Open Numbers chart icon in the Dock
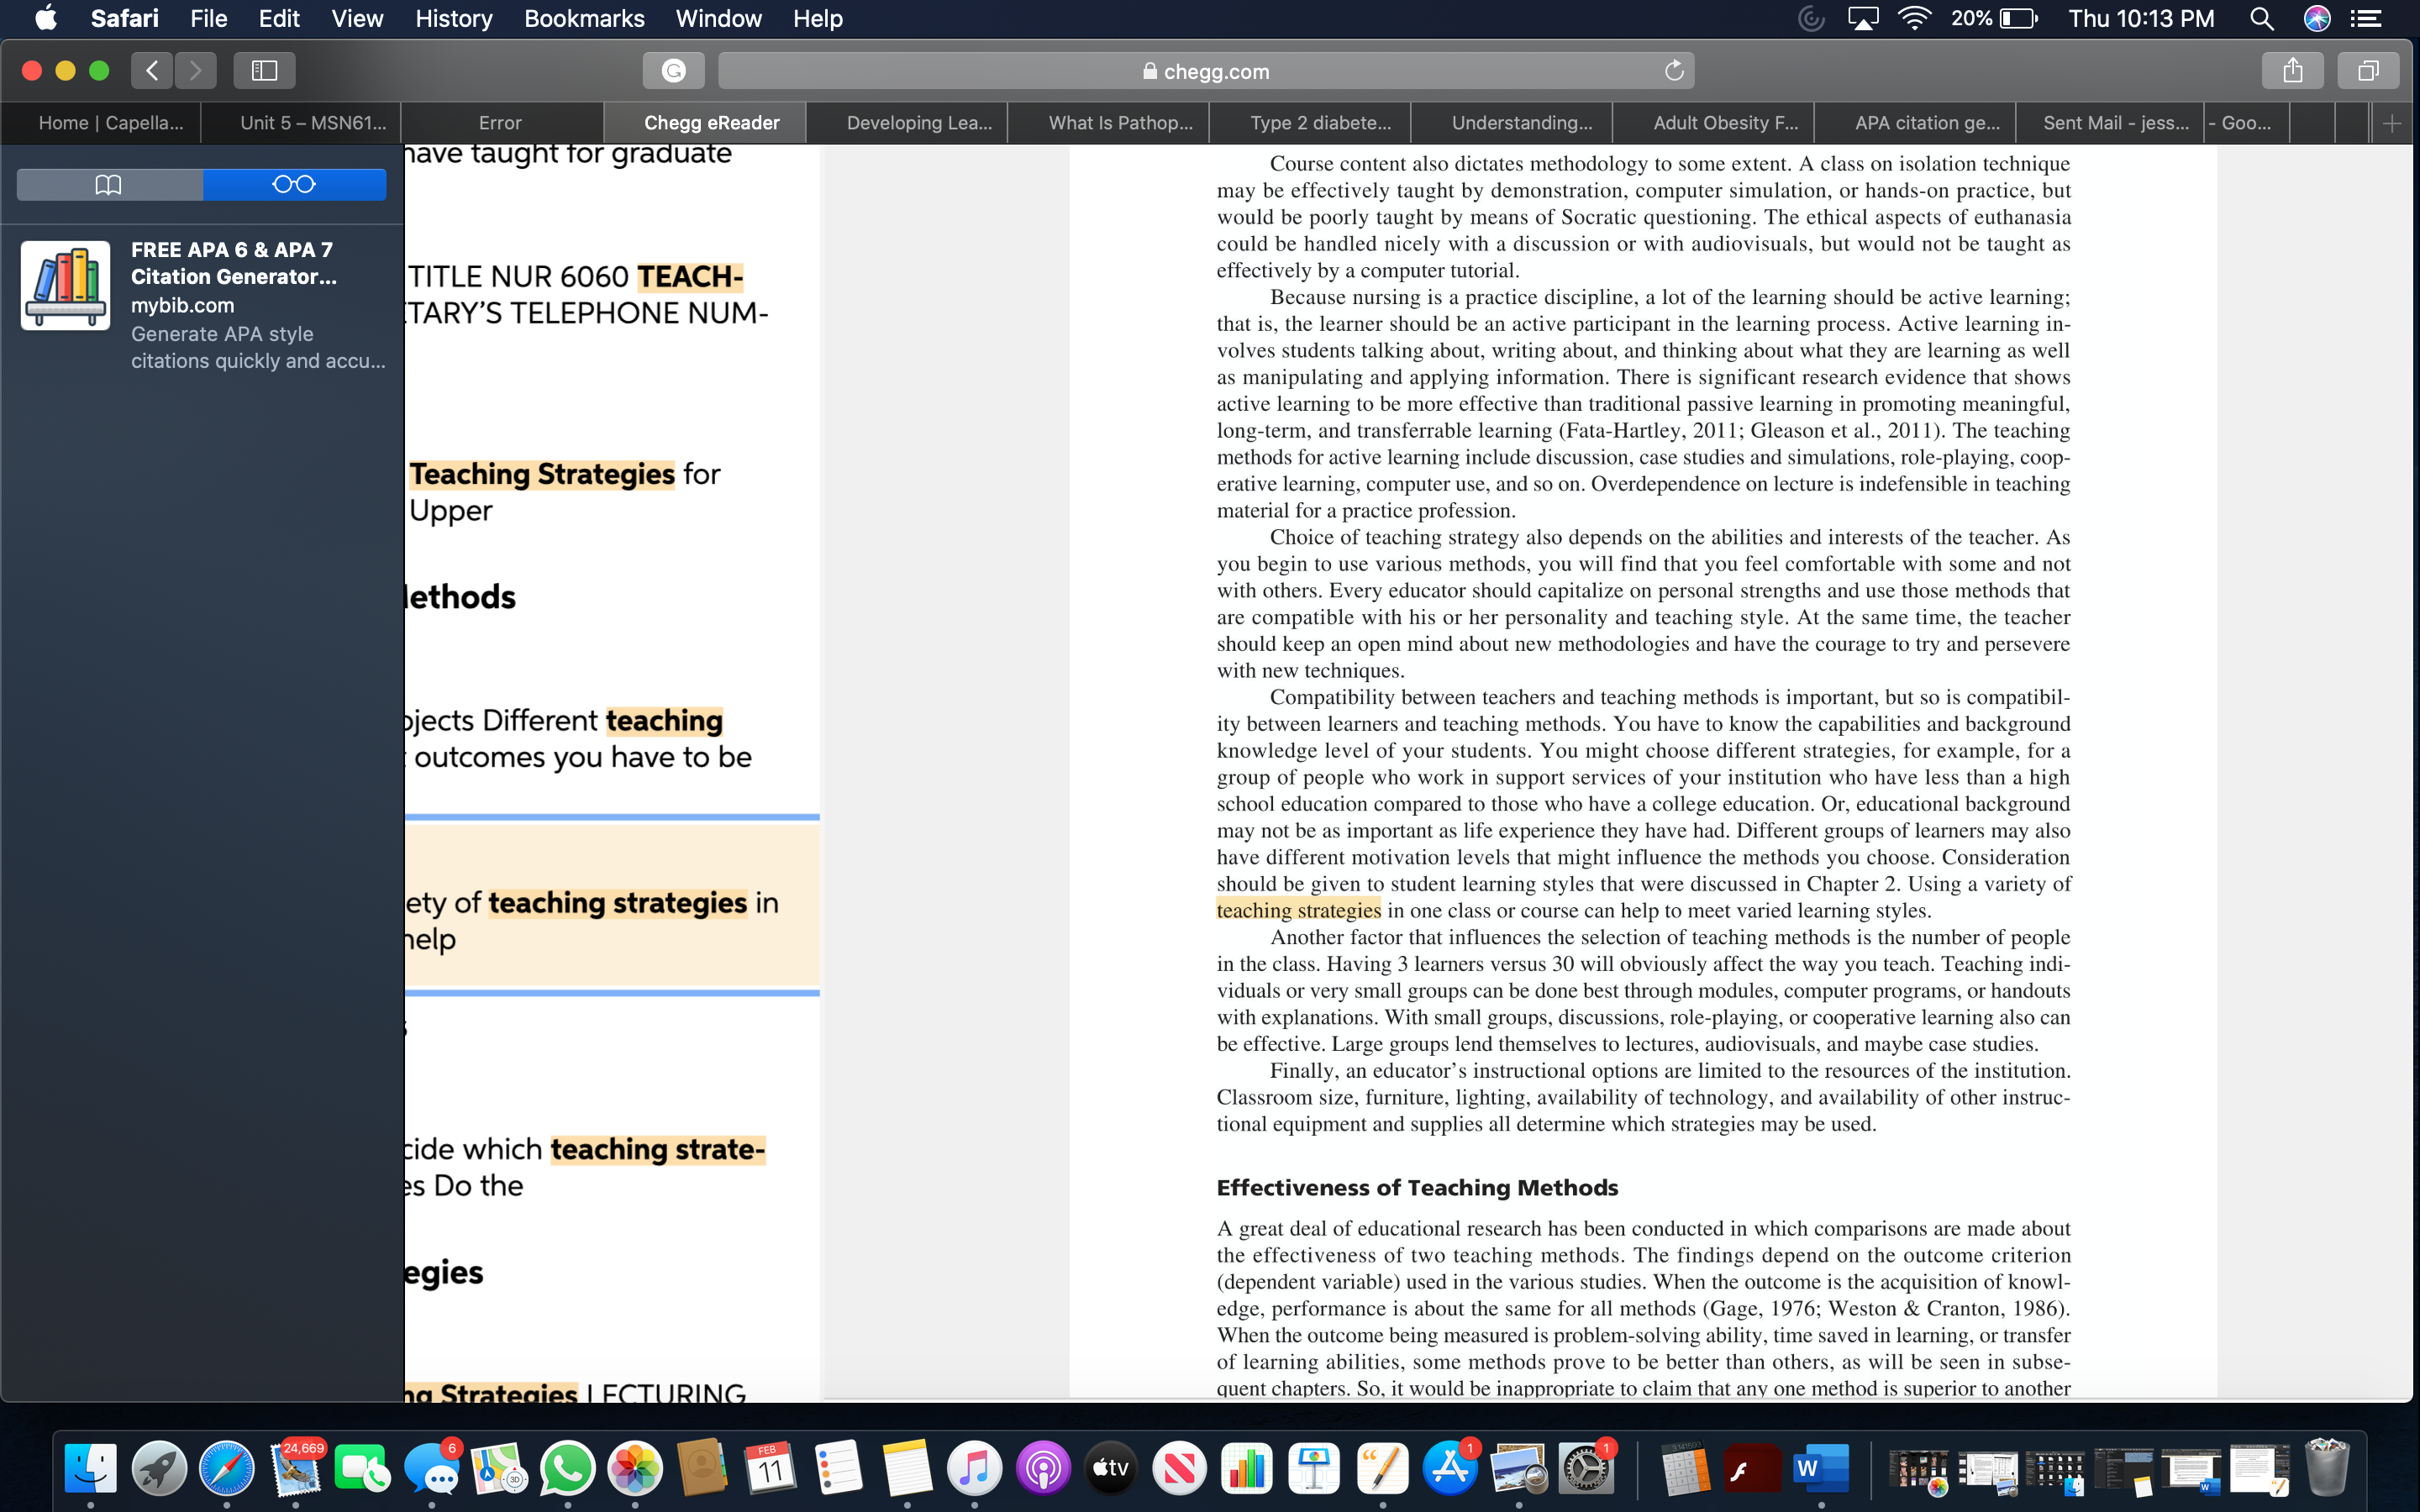The image size is (2420, 1512). point(1246,1468)
